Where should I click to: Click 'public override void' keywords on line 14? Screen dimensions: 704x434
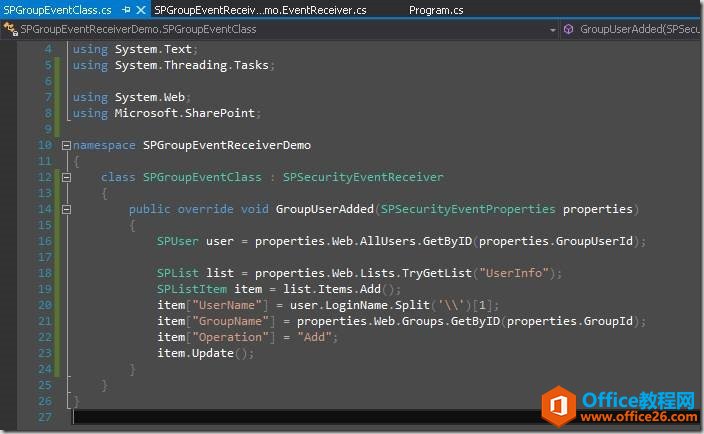coord(198,209)
